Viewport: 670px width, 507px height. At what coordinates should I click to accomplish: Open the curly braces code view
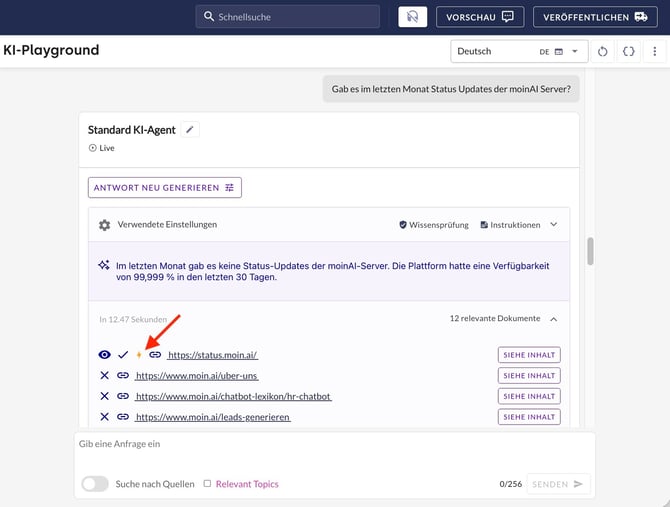pyautogui.click(x=628, y=51)
